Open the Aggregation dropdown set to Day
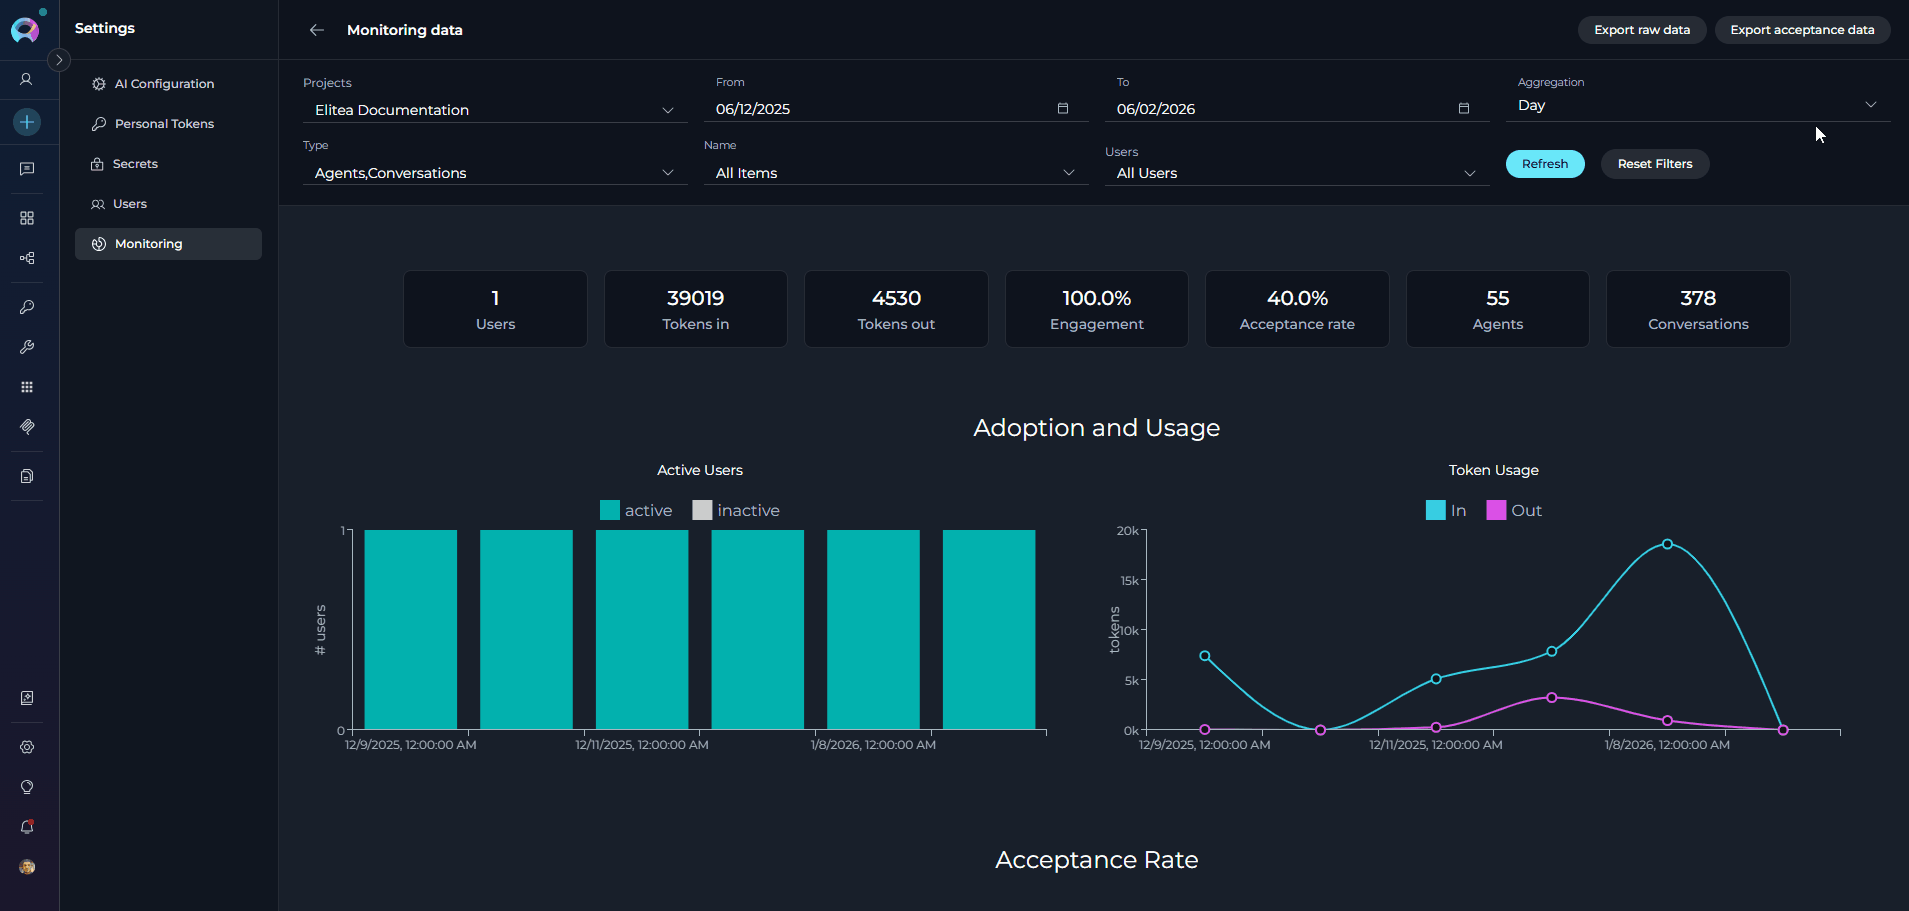The image size is (1909, 911). point(1697,105)
